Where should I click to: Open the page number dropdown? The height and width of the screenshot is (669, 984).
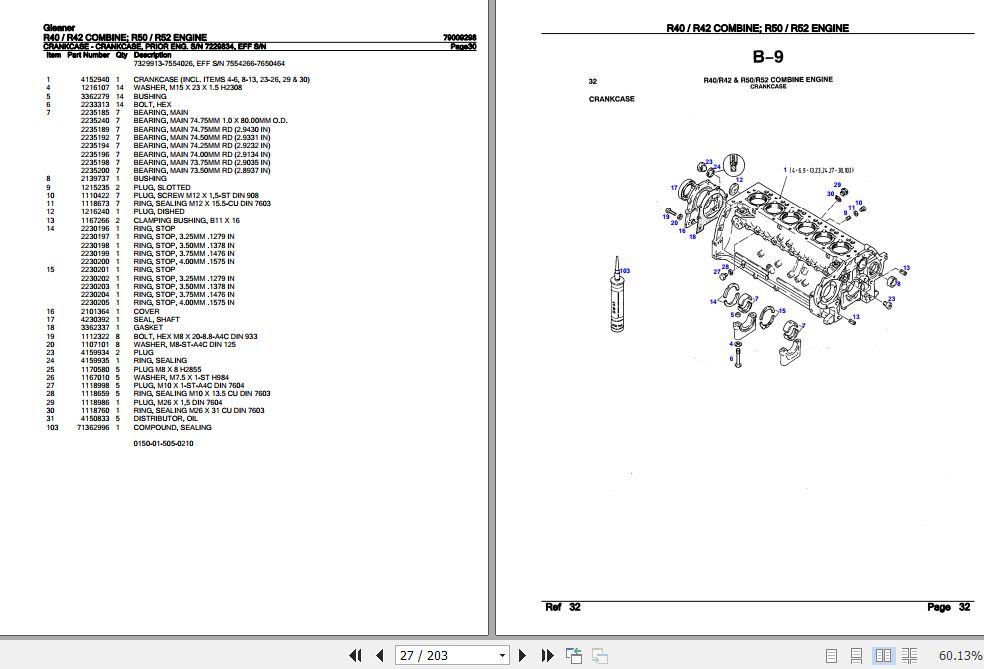(500, 655)
